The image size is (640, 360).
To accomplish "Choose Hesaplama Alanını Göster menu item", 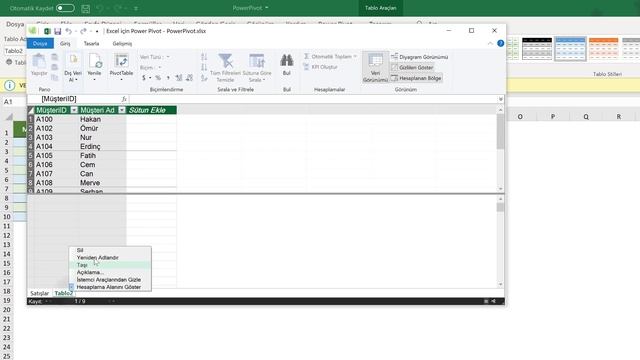I will coord(110,287).
